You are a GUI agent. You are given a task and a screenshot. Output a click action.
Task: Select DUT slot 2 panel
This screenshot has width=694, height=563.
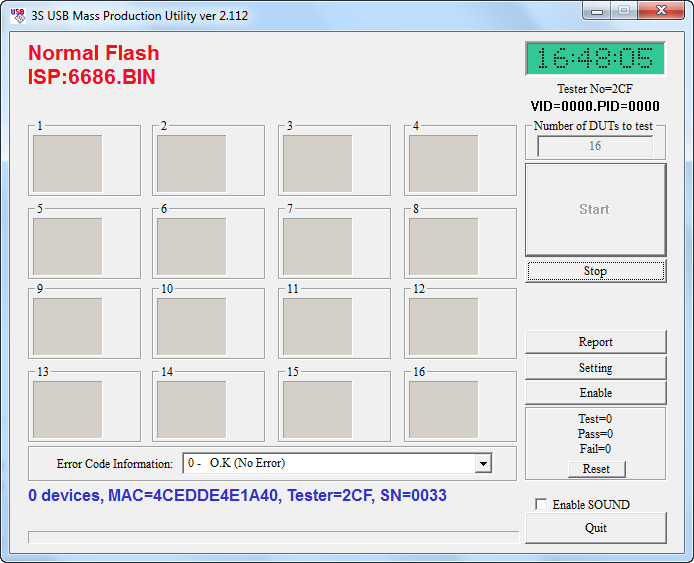[x=208, y=161]
